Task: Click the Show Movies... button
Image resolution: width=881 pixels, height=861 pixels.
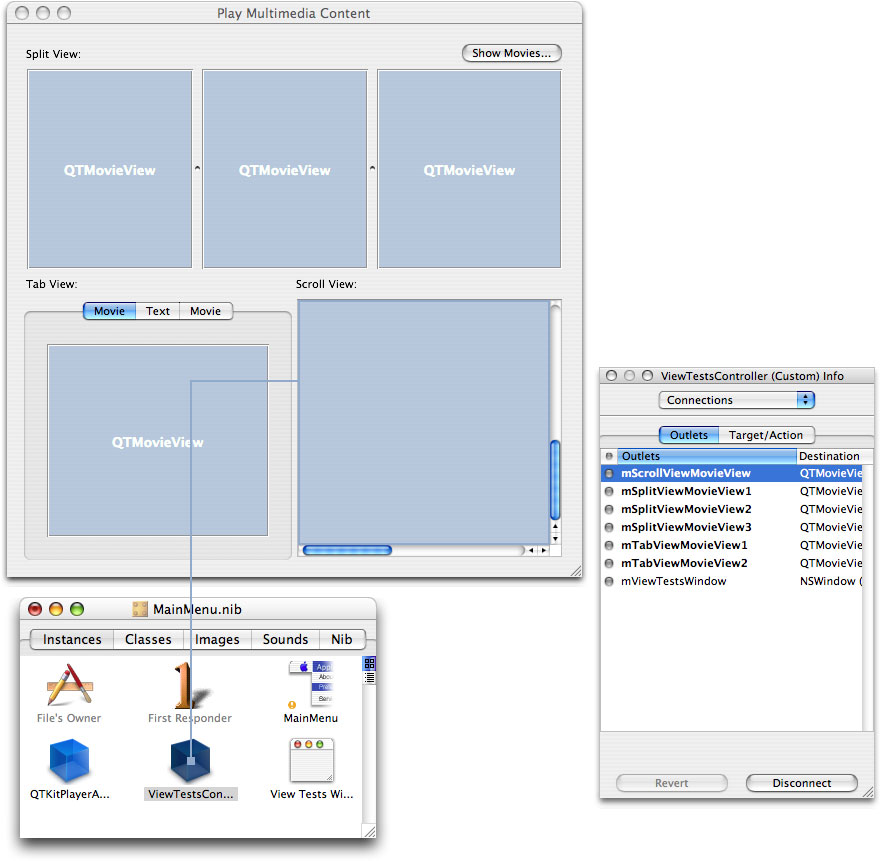Action: coord(511,53)
